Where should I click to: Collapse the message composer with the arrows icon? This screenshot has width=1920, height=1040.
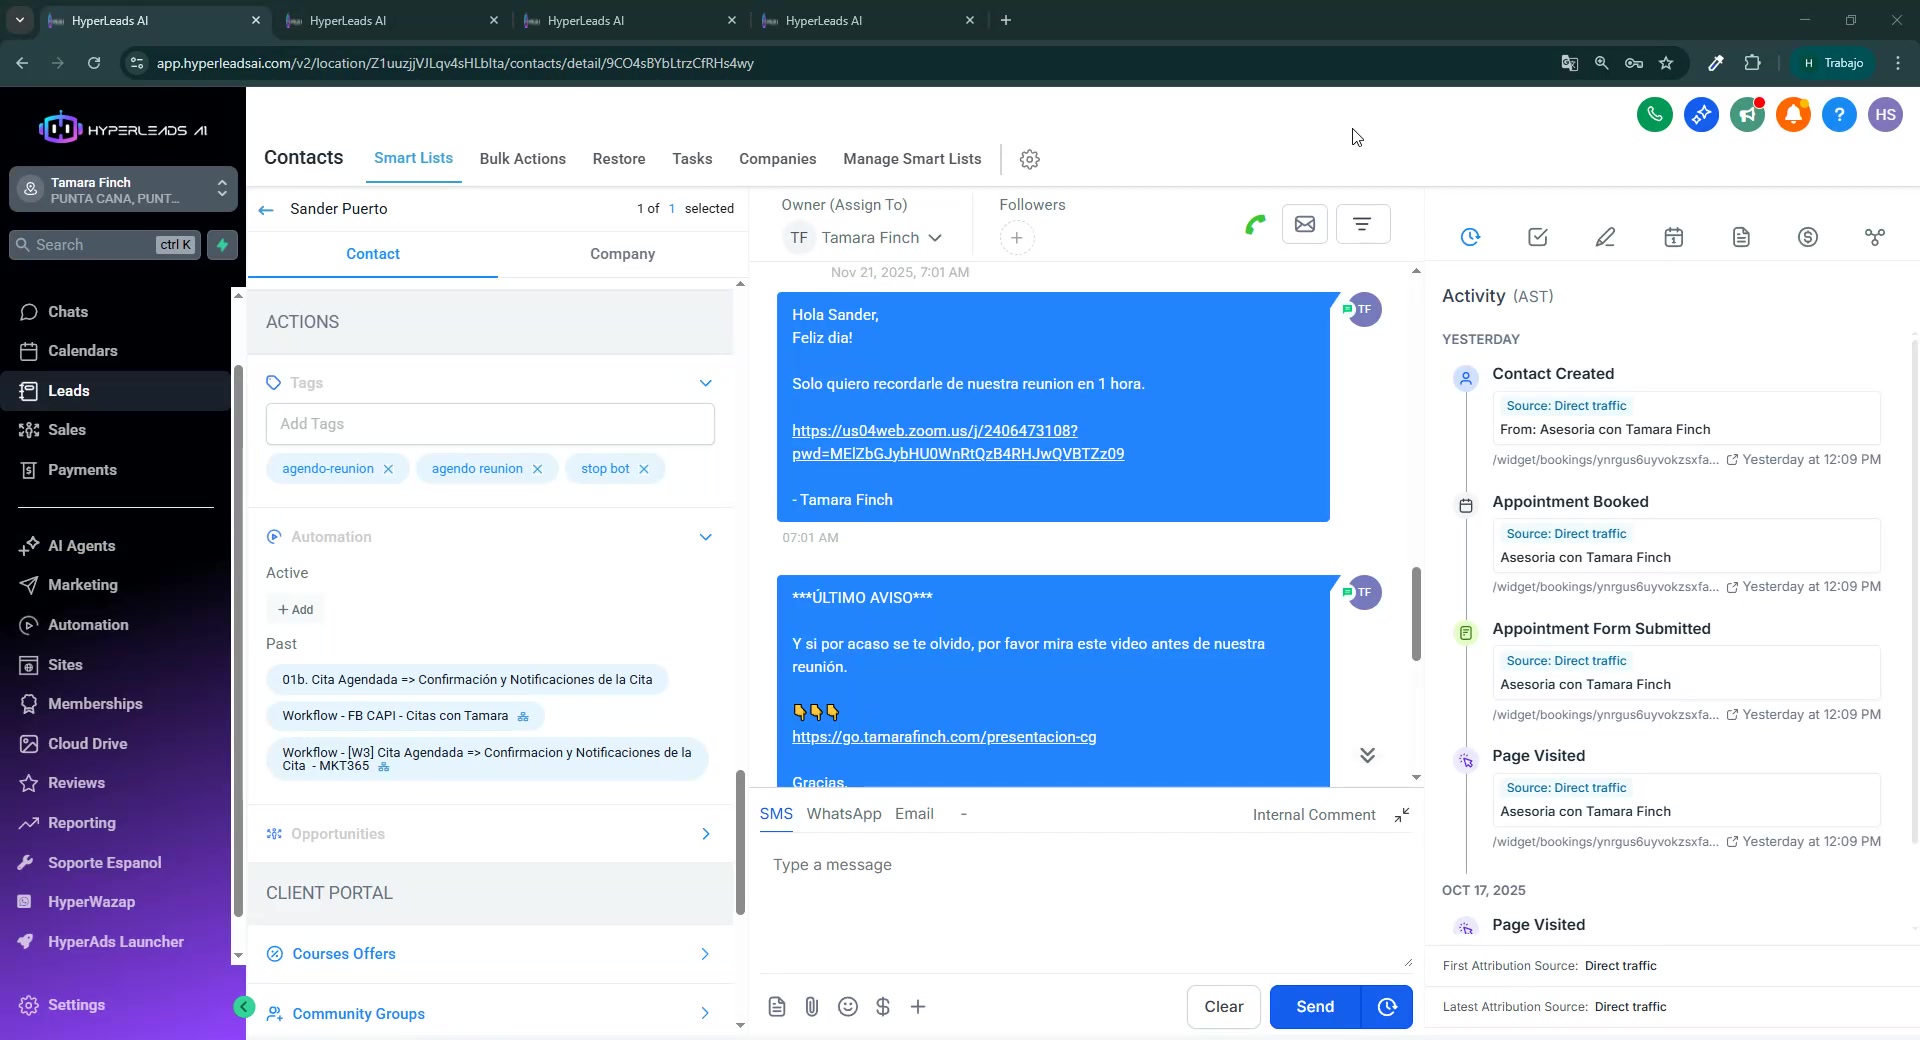(x=1402, y=815)
